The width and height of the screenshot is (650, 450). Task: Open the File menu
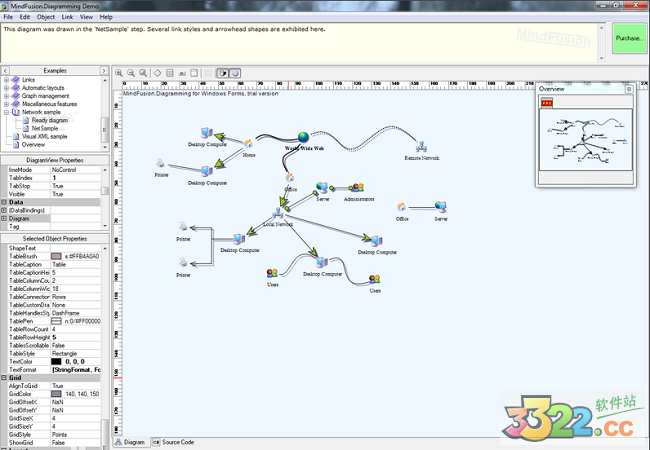(x=8, y=17)
